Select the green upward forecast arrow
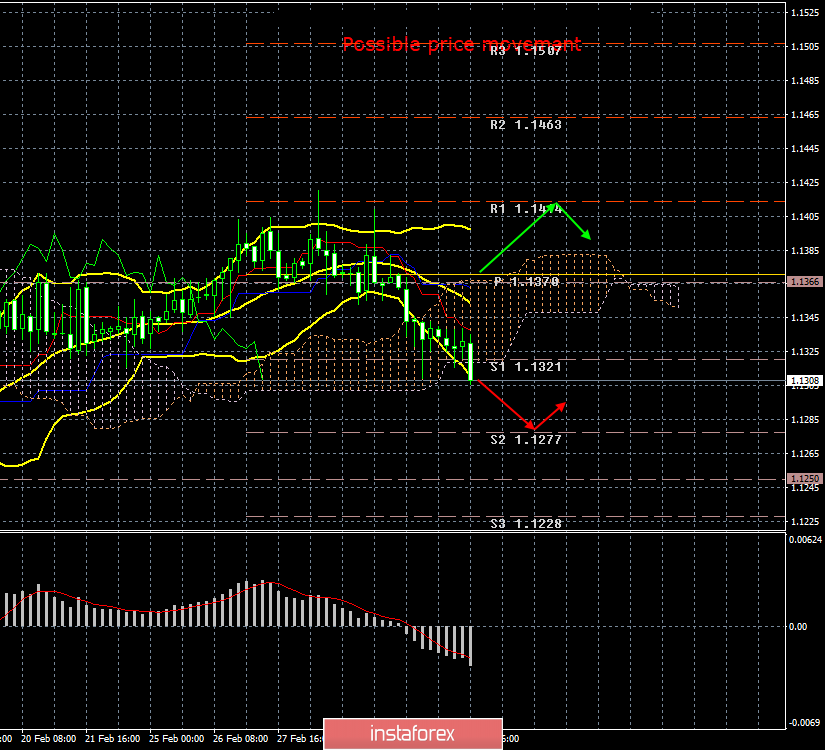This screenshot has height=750, width=825. tap(518, 238)
